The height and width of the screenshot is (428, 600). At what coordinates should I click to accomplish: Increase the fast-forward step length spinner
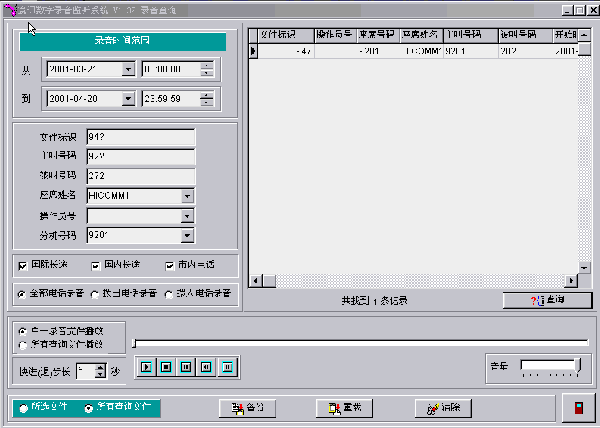[100, 365]
